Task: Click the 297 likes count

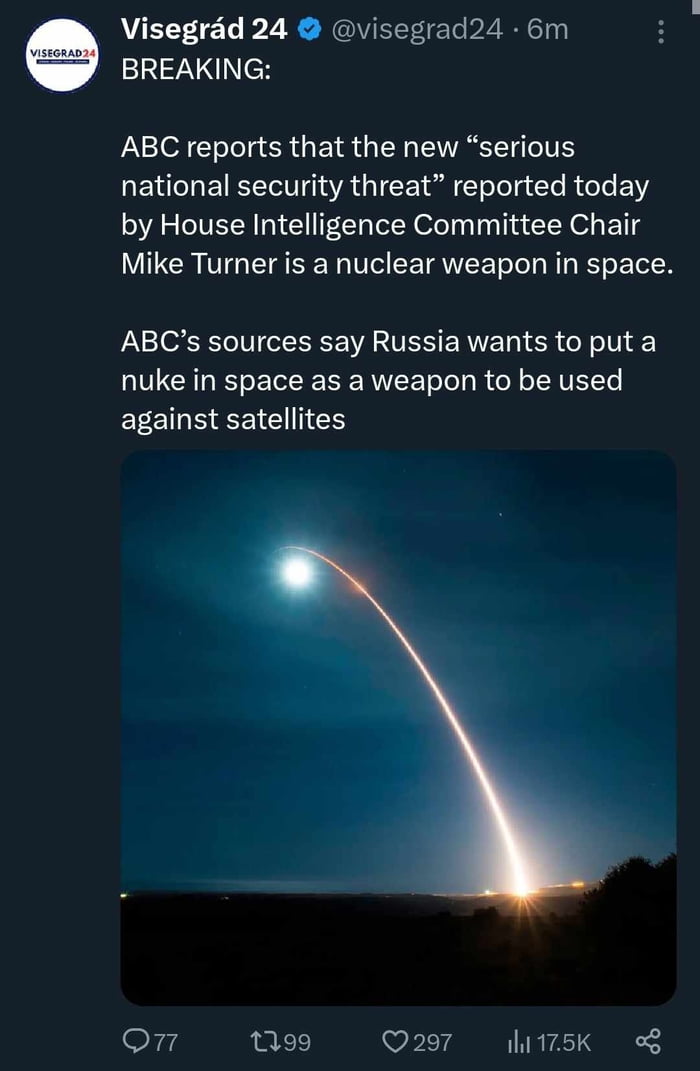Action: click(433, 1043)
